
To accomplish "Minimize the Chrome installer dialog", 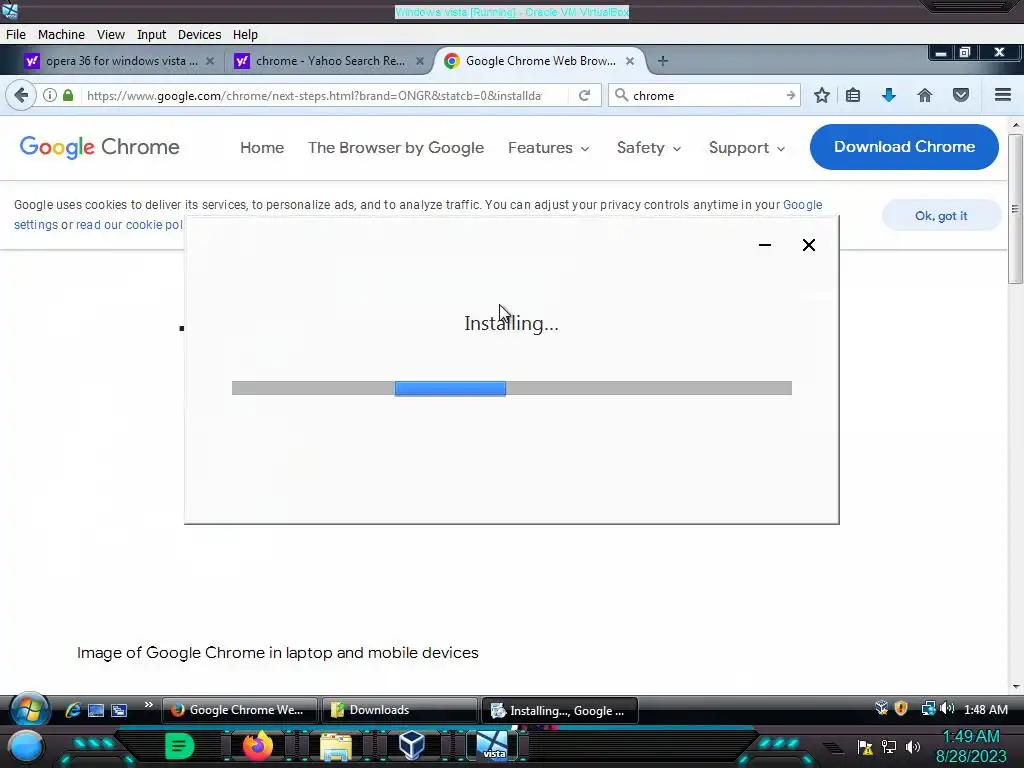I will click(765, 245).
